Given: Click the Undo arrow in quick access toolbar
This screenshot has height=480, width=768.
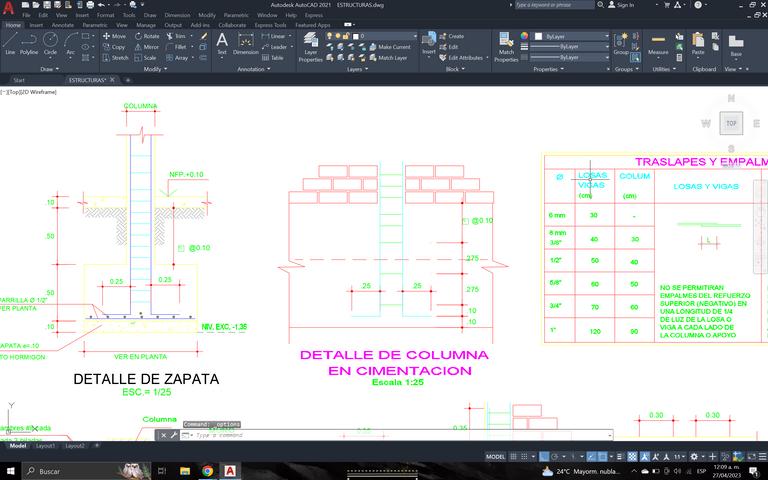Looking at the screenshot, I should pos(101,5).
